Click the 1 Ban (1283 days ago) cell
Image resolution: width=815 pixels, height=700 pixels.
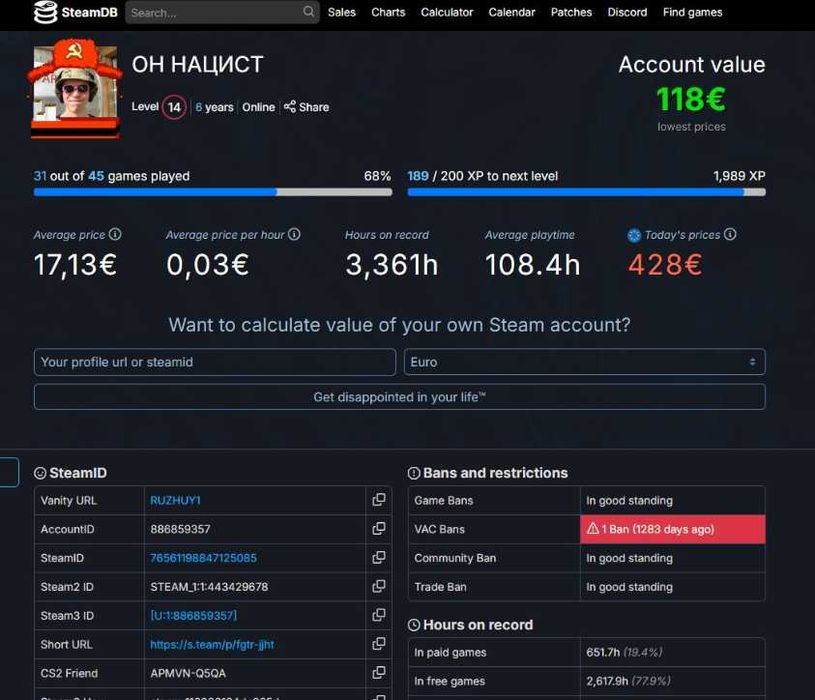click(673, 529)
